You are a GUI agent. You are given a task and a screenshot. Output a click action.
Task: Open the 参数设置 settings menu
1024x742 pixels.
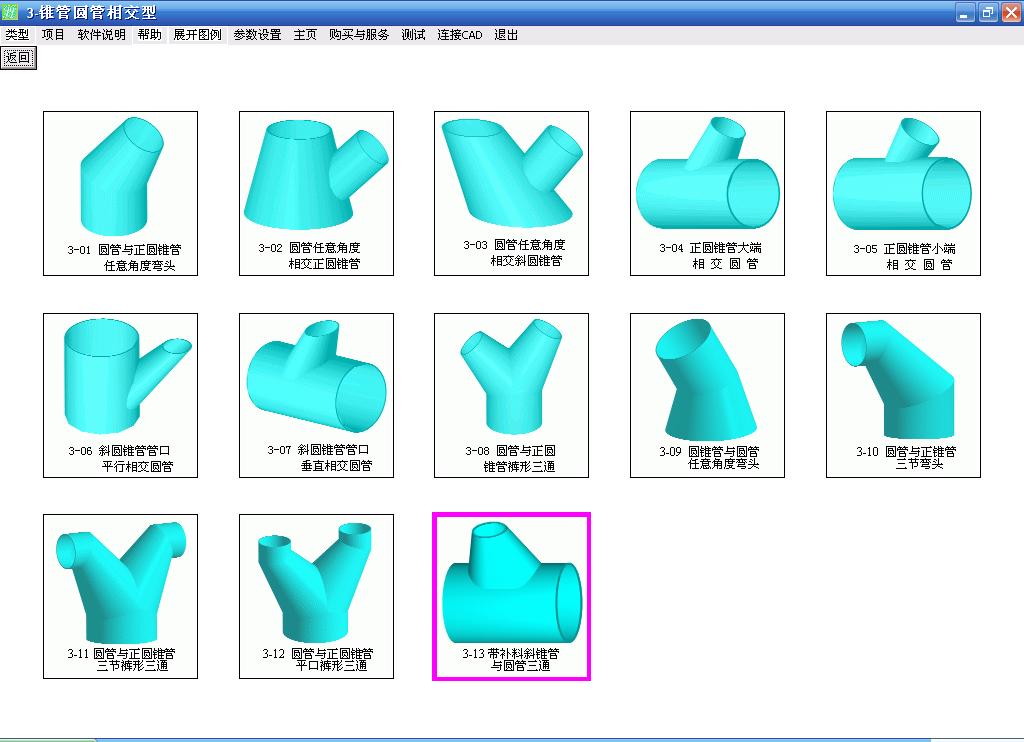(x=257, y=35)
